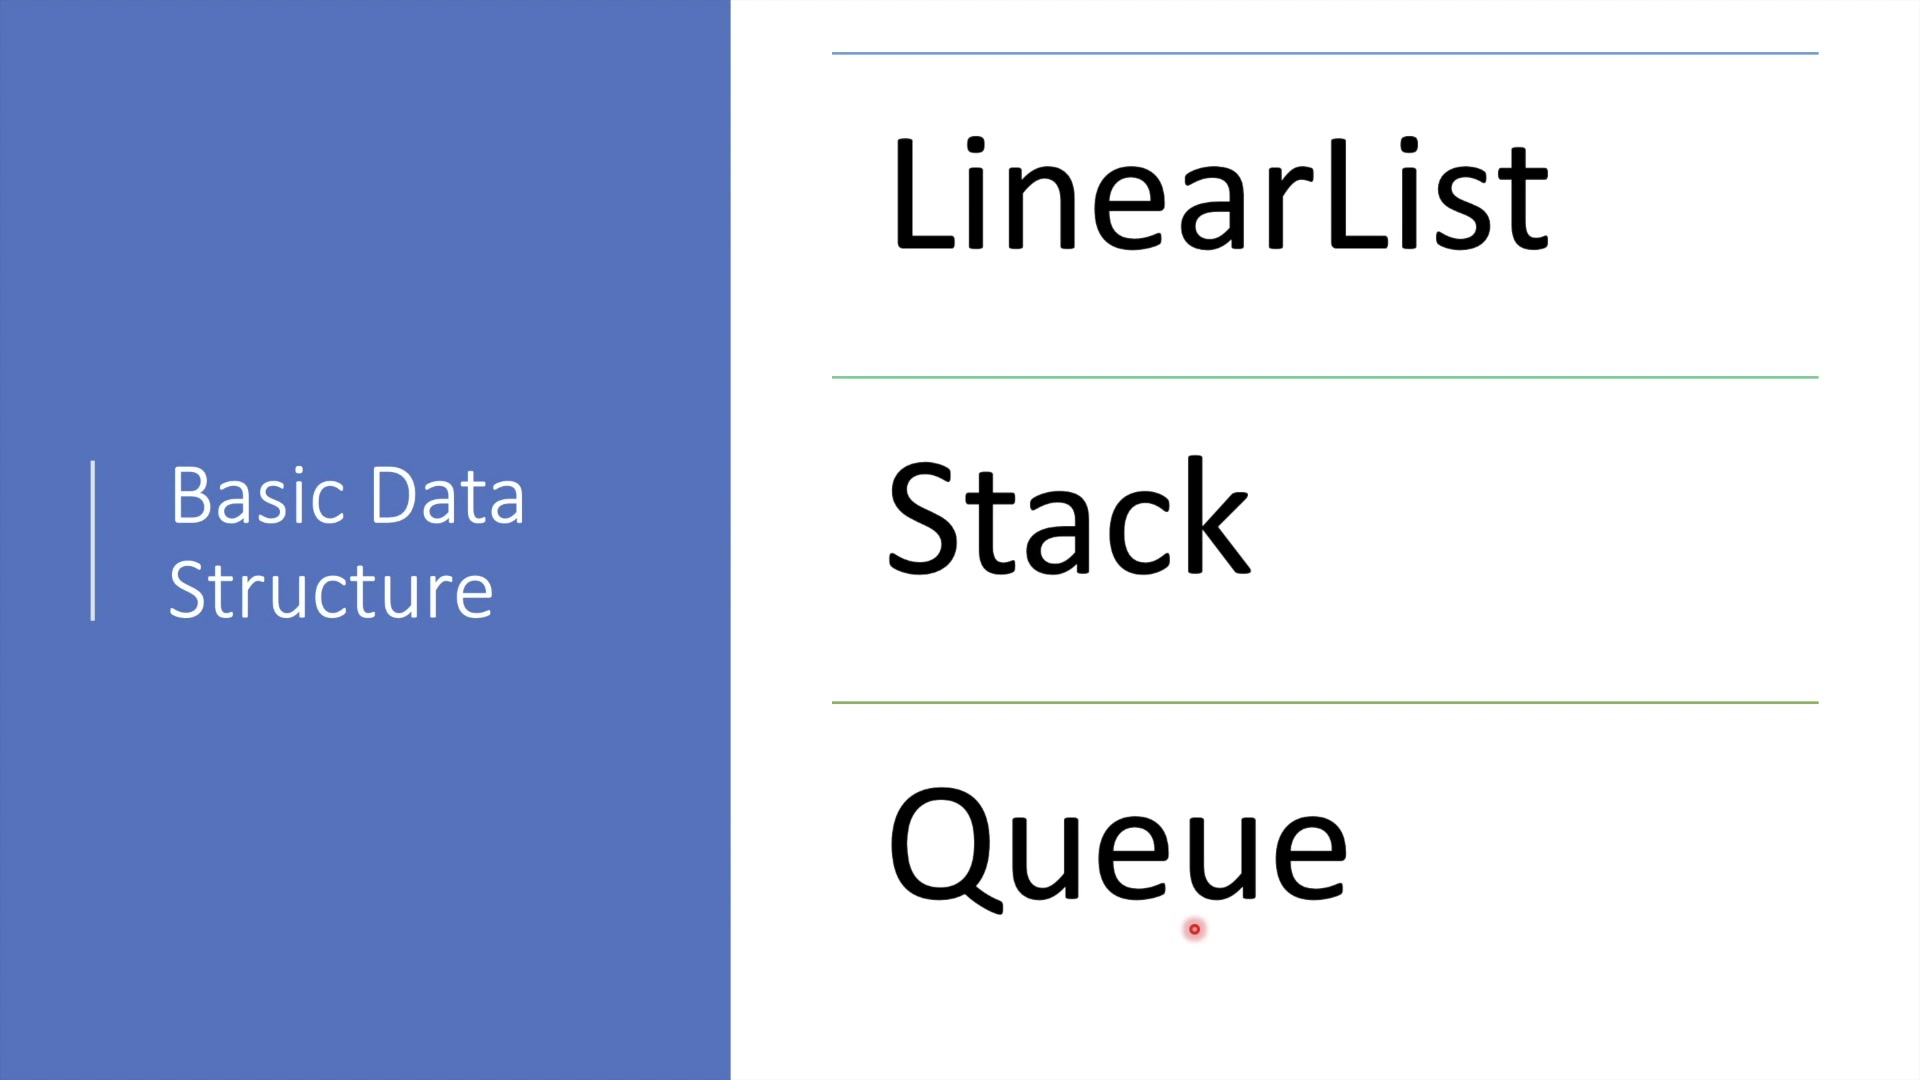
Task: Click the green divider line above Stack
Action: [1325, 377]
